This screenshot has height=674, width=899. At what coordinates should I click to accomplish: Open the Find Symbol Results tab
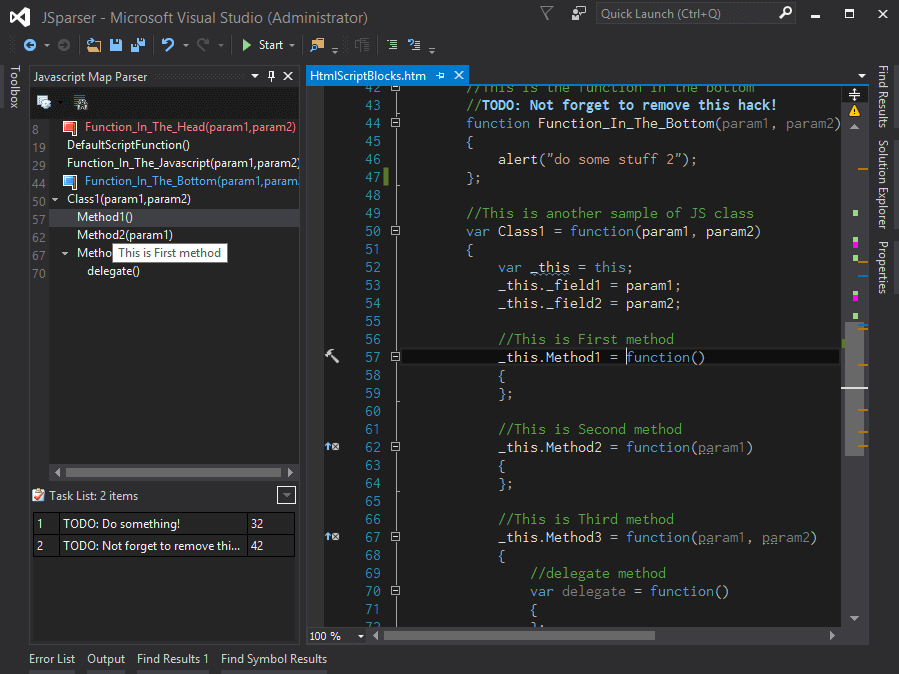point(274,659)
